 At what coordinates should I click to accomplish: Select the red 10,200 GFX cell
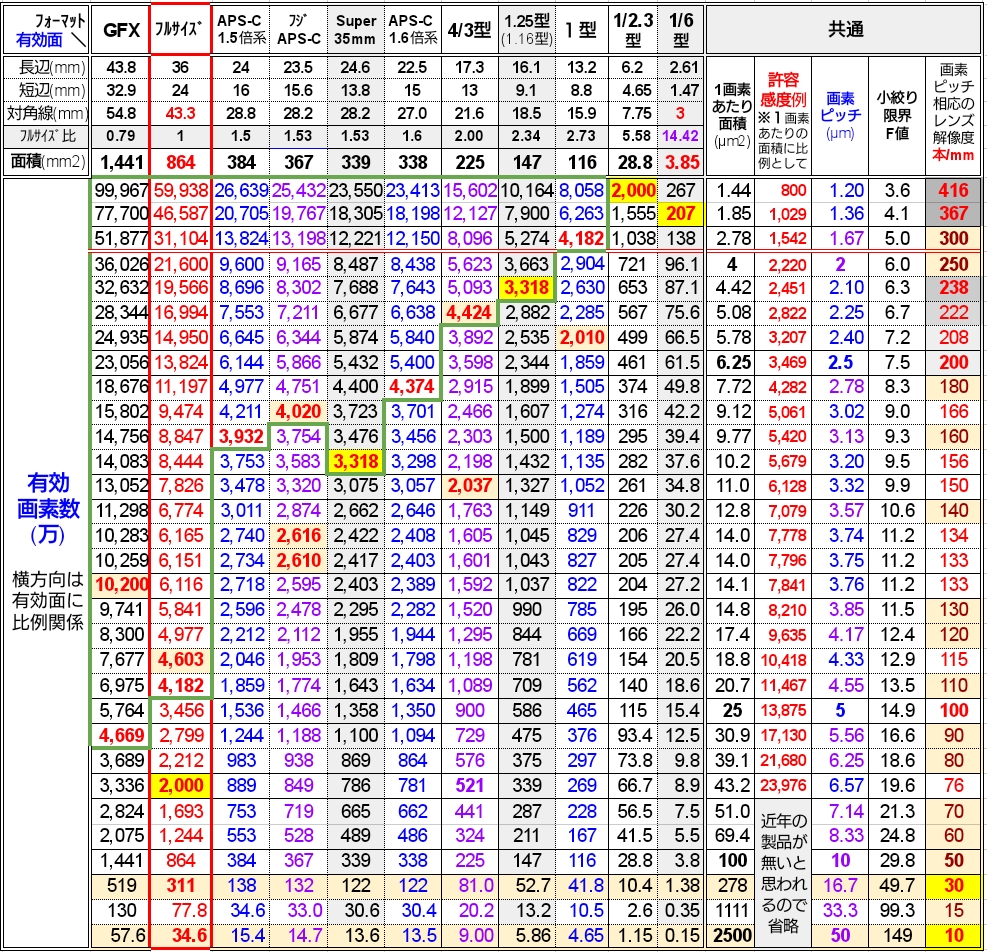121,585
